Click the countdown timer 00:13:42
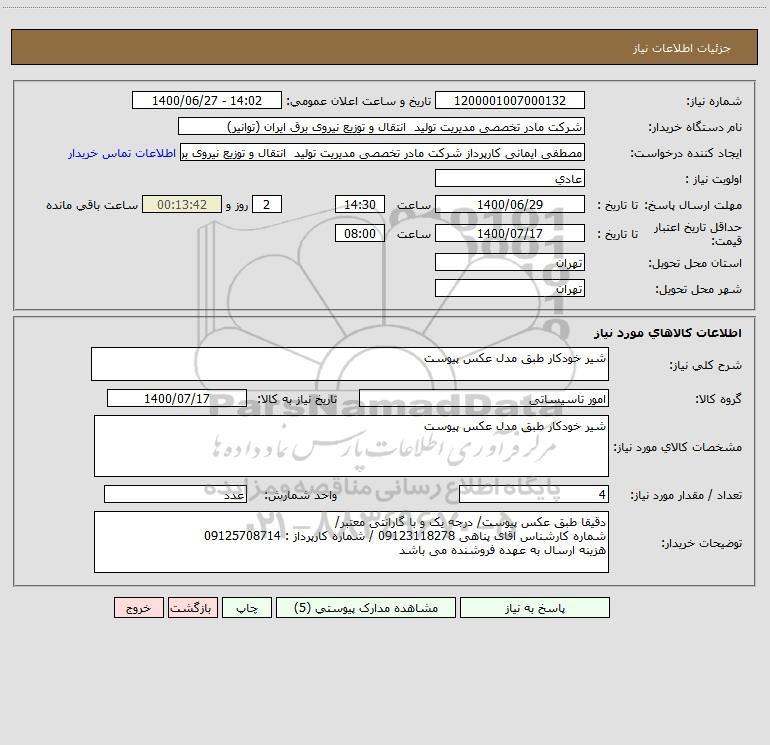This screenshot has width=770, height=745. point(182,204)
